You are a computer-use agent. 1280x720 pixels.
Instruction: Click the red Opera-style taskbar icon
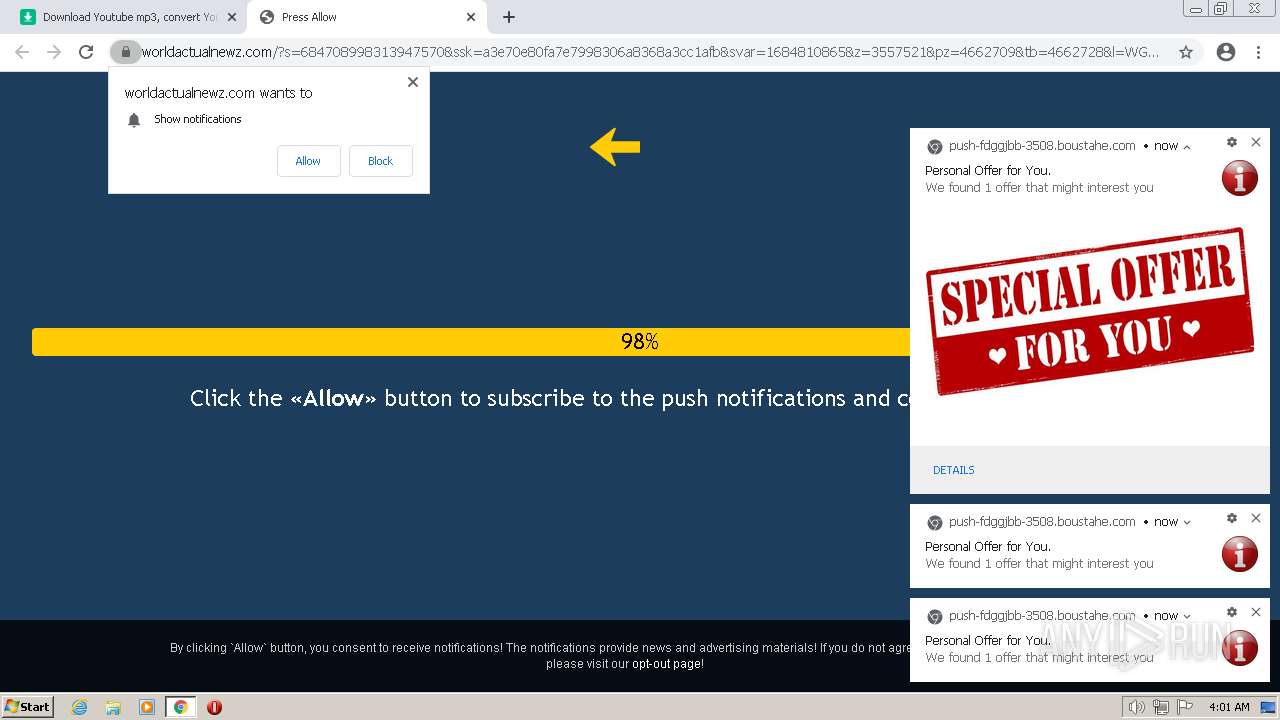214,707
